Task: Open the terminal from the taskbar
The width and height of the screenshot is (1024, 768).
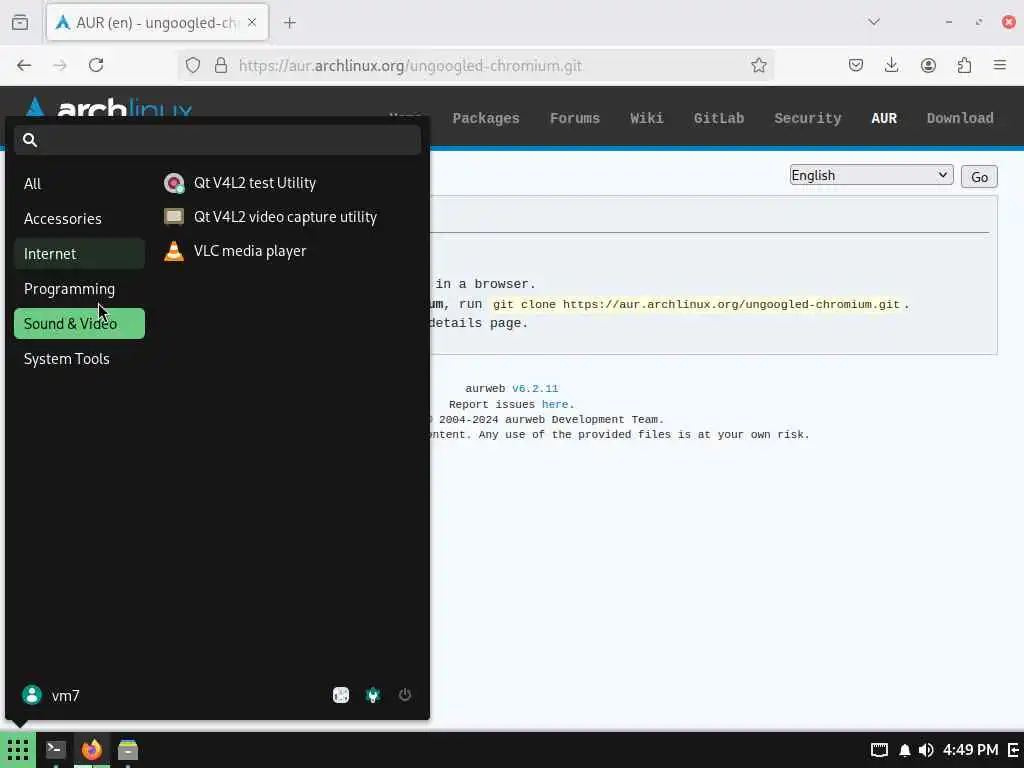Action: (x=56, y=750)
